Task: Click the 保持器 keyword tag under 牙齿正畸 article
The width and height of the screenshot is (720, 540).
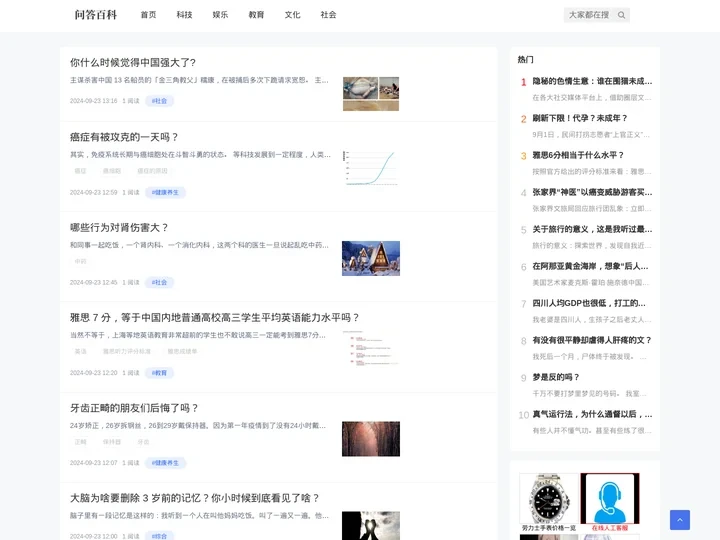Action: point(112,442)
